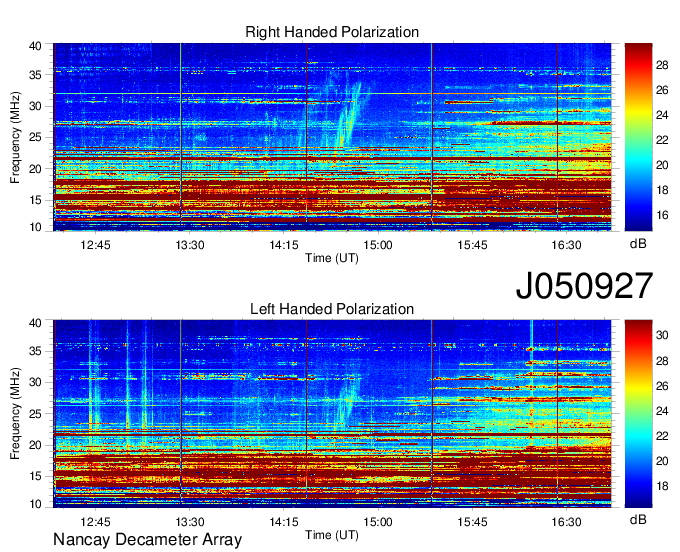Click the J050927 identifier label

tap(584, 286)
